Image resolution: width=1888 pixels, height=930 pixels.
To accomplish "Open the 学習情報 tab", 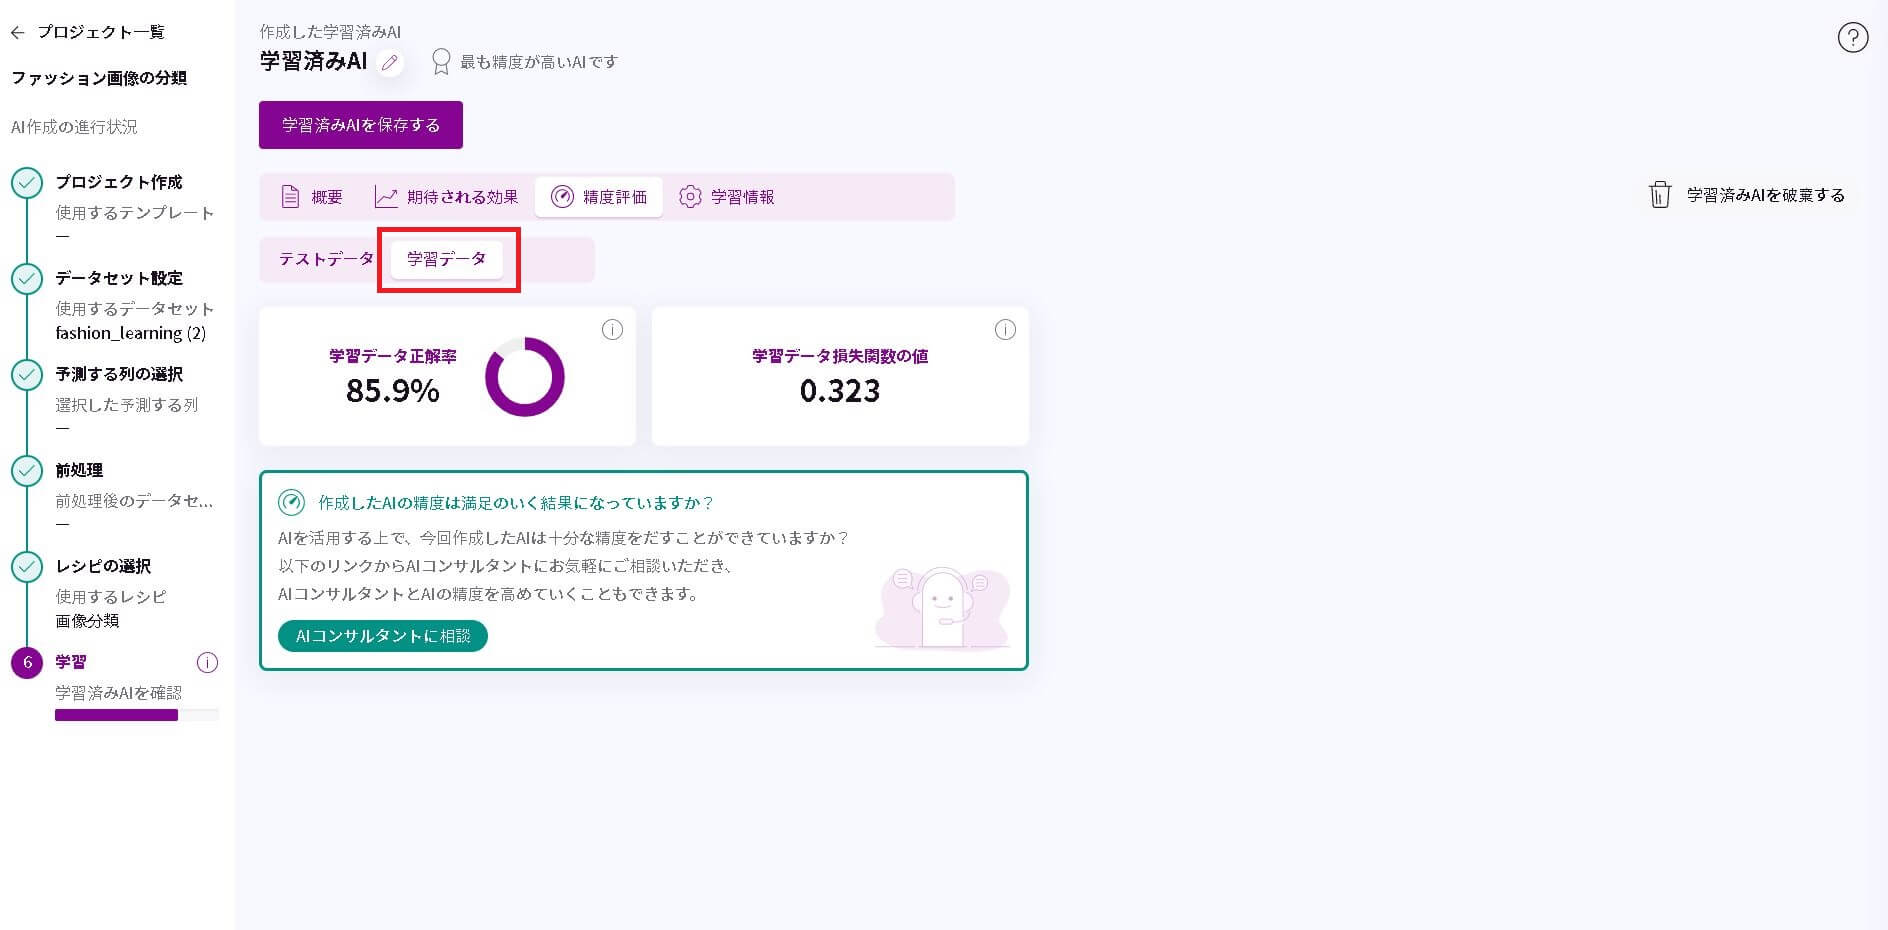I will pyautogui.click(x=727, y=197).
